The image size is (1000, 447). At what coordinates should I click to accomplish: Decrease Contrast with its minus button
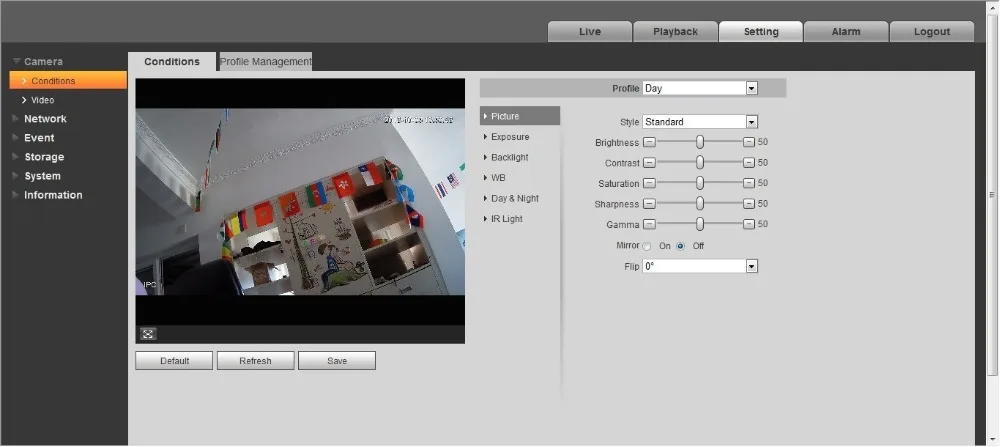click(649, 163)
